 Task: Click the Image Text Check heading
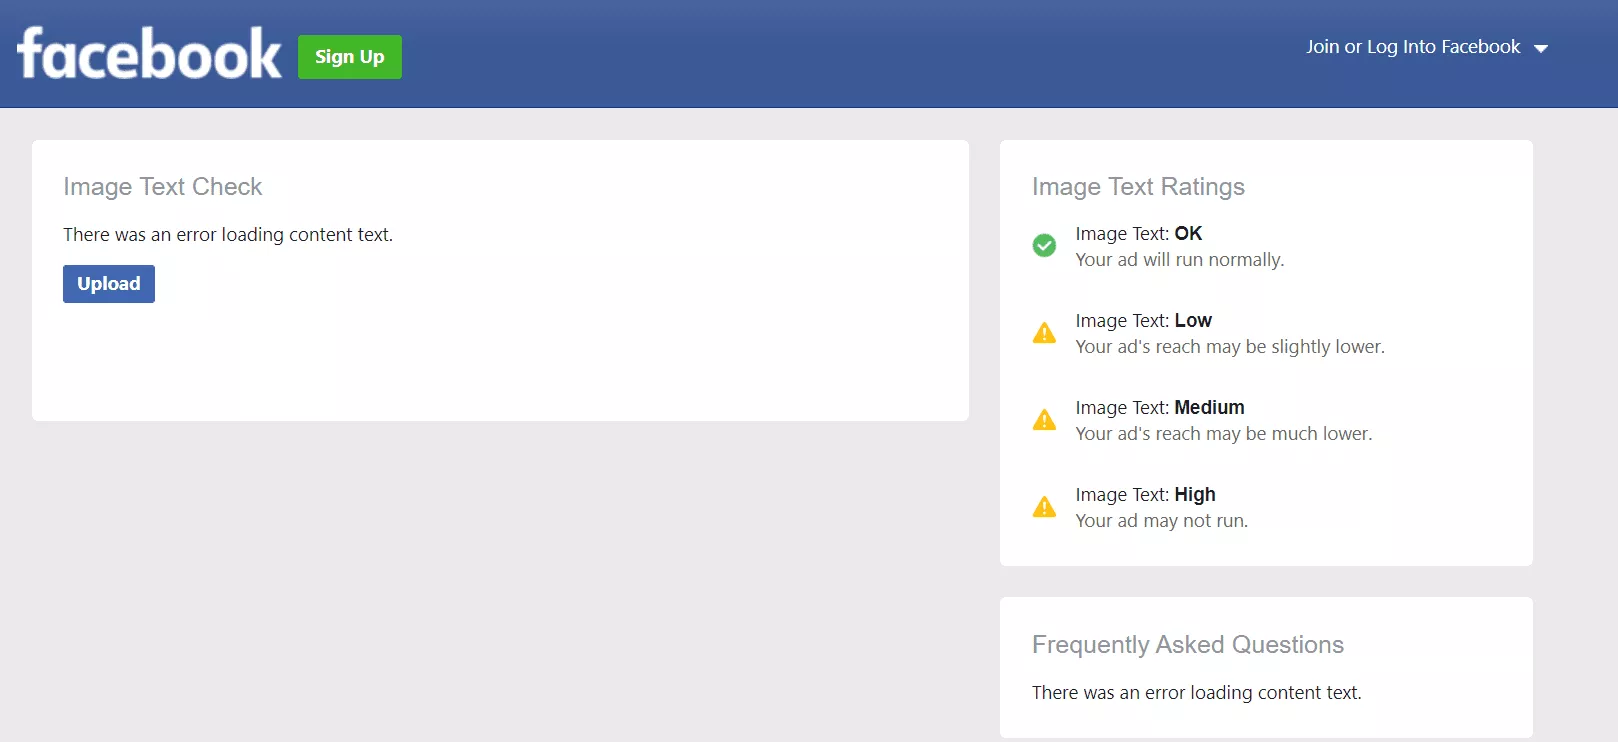point(163,187)
